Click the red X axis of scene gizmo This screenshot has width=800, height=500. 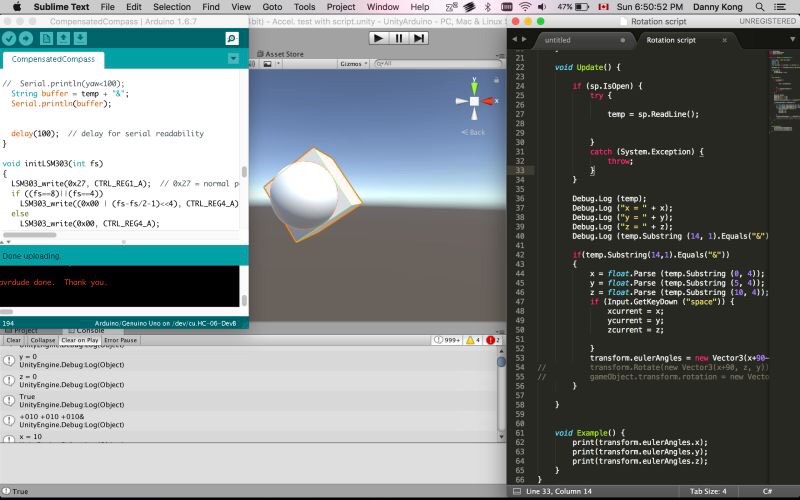point(488,101)
